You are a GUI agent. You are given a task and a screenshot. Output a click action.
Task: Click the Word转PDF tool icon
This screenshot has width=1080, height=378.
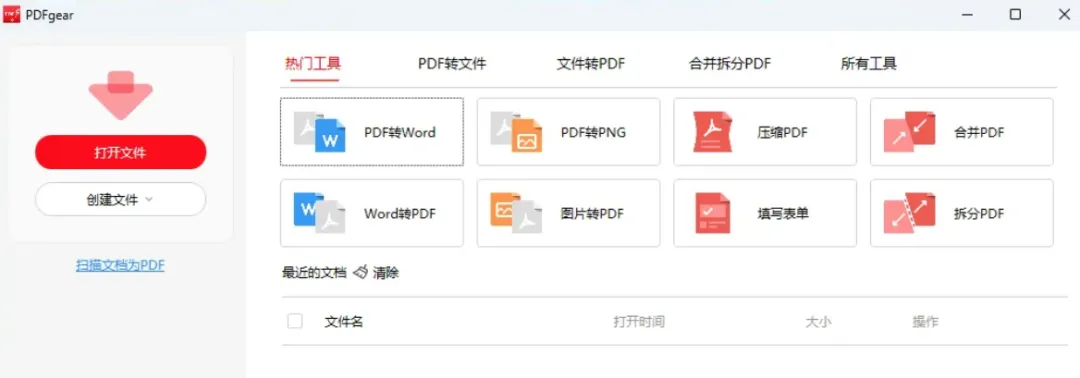coord(319,213)
